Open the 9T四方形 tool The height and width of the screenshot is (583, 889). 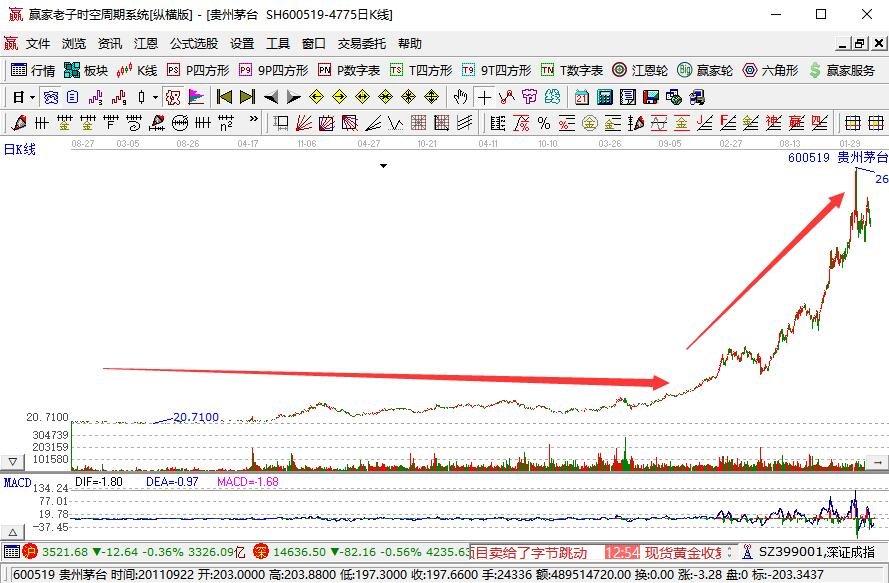click(496, 70)
